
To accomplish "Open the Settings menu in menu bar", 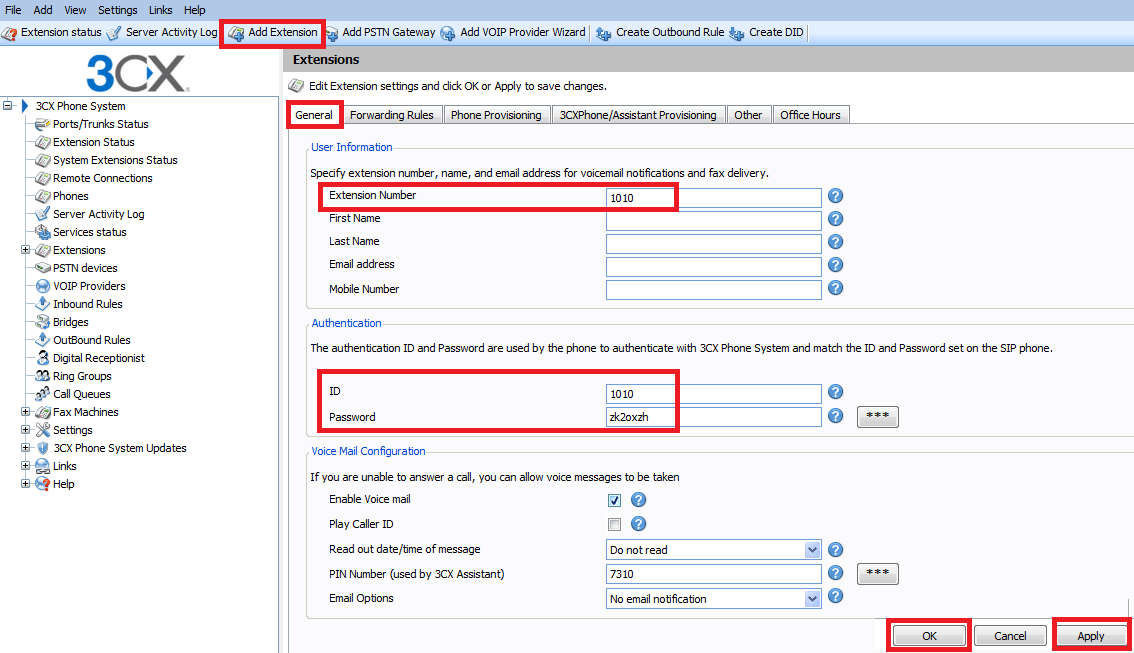I will pos(117,10).
